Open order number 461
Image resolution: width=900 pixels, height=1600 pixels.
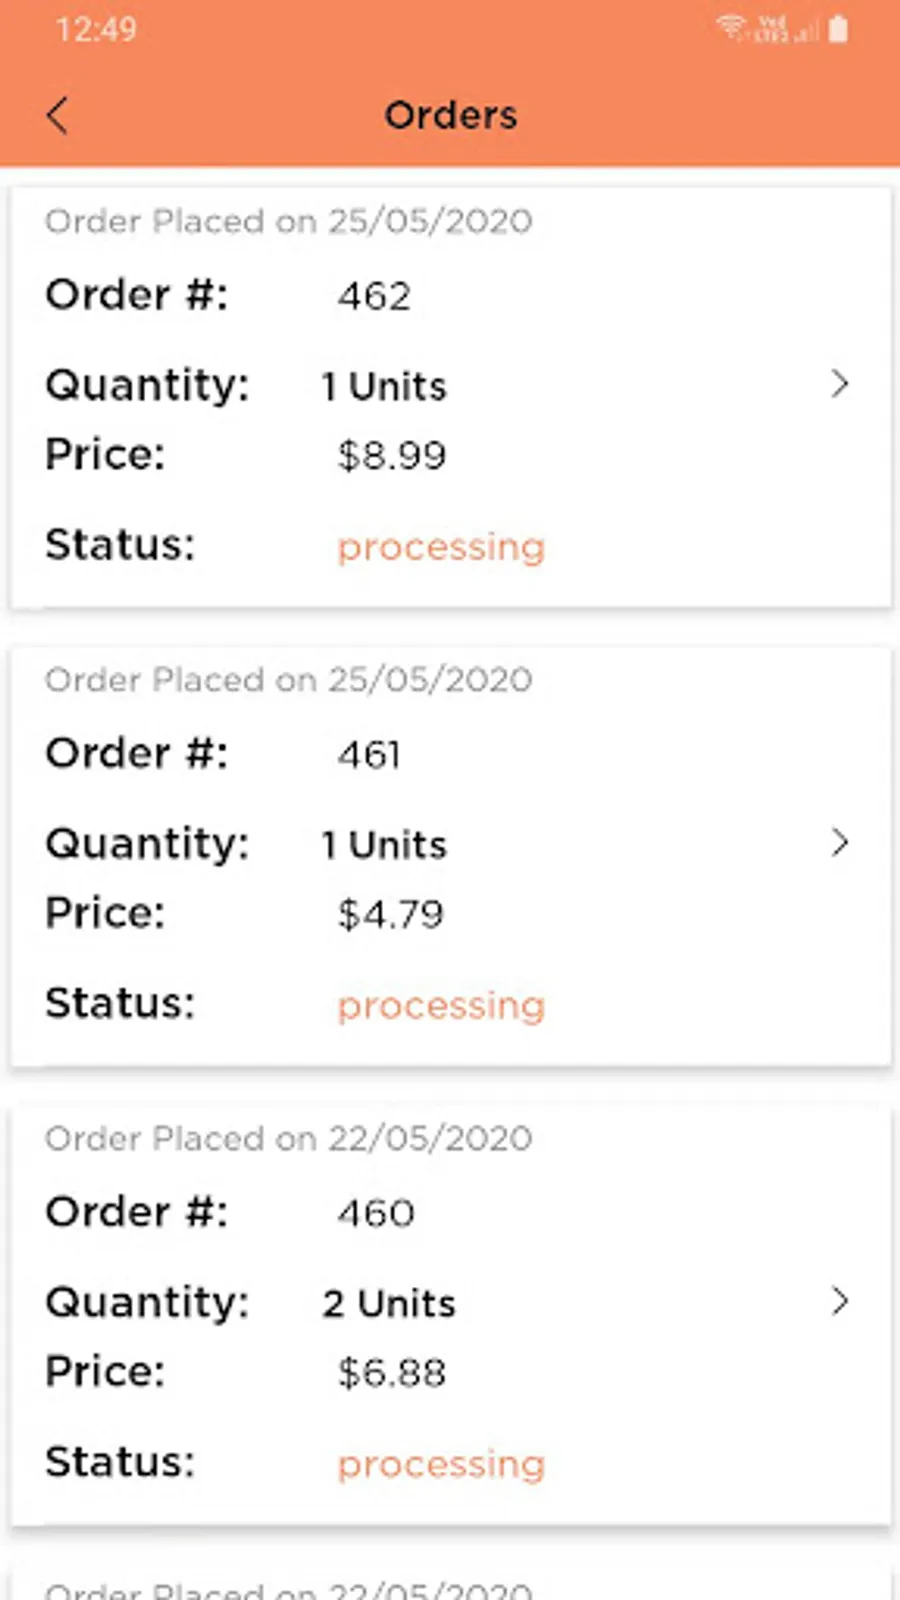369,755
